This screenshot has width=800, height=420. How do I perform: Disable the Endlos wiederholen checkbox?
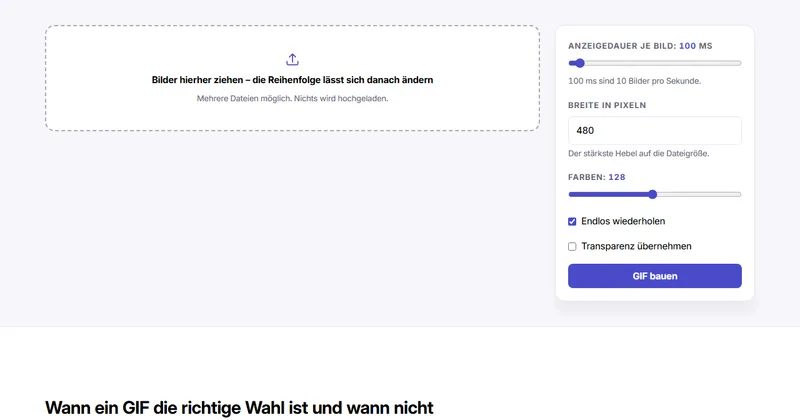click(x=572, y=221)
